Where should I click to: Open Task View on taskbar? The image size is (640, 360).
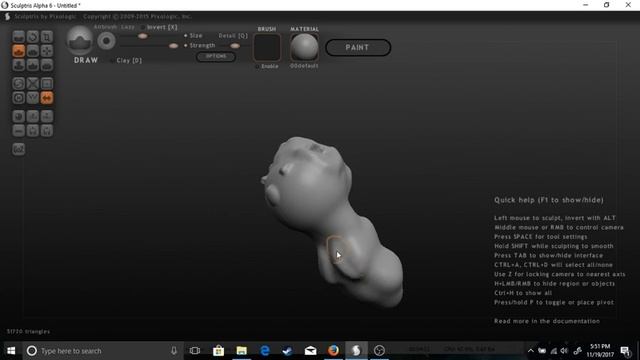(195, 351)
